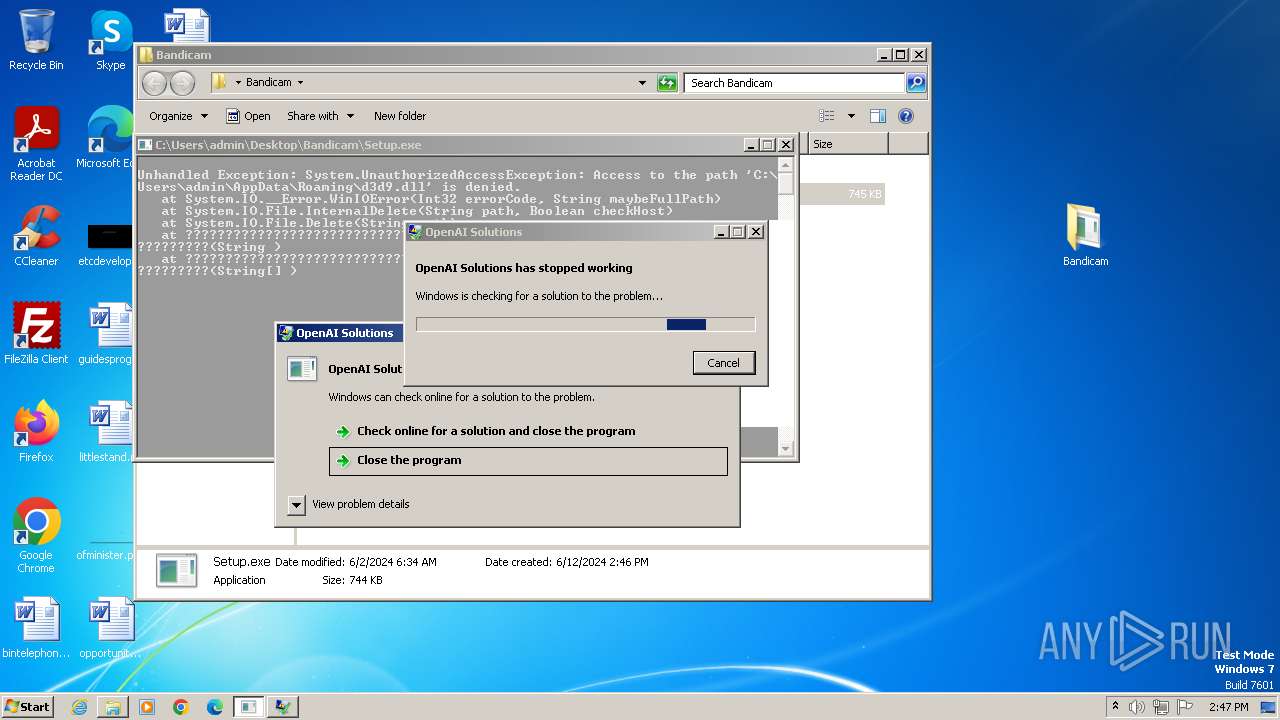The image size is (1280, 720).
Task: Click the refresh button beside address bar
Action: coord(667,83)
